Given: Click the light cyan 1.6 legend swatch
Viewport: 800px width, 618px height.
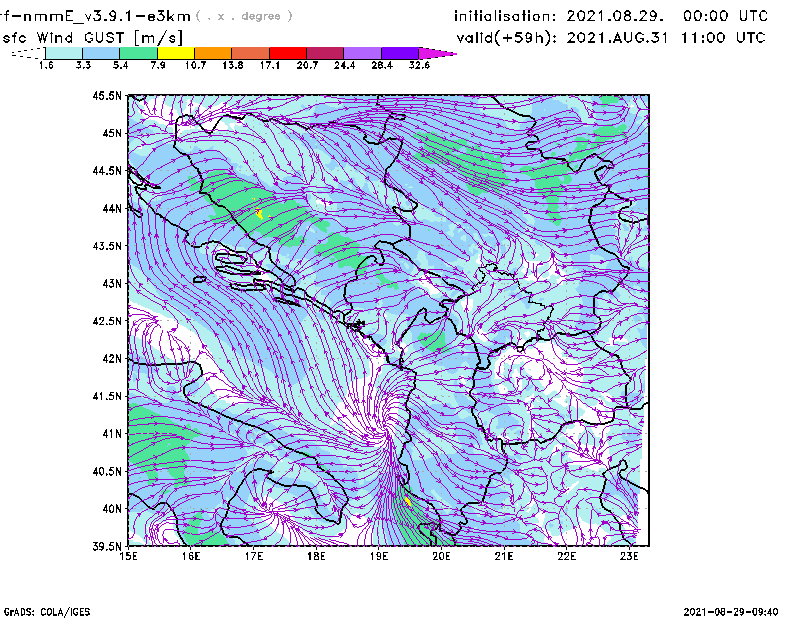Looking at the screenshot, I should 64,53.
